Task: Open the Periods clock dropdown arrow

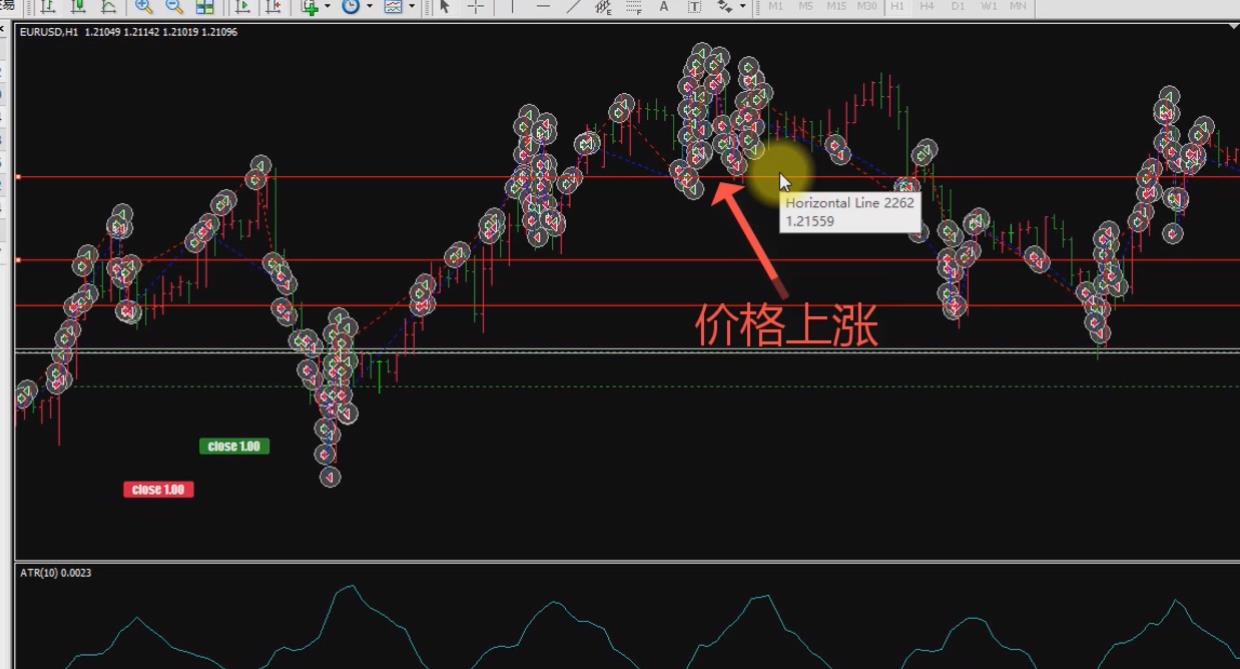Action: [369, 7]
